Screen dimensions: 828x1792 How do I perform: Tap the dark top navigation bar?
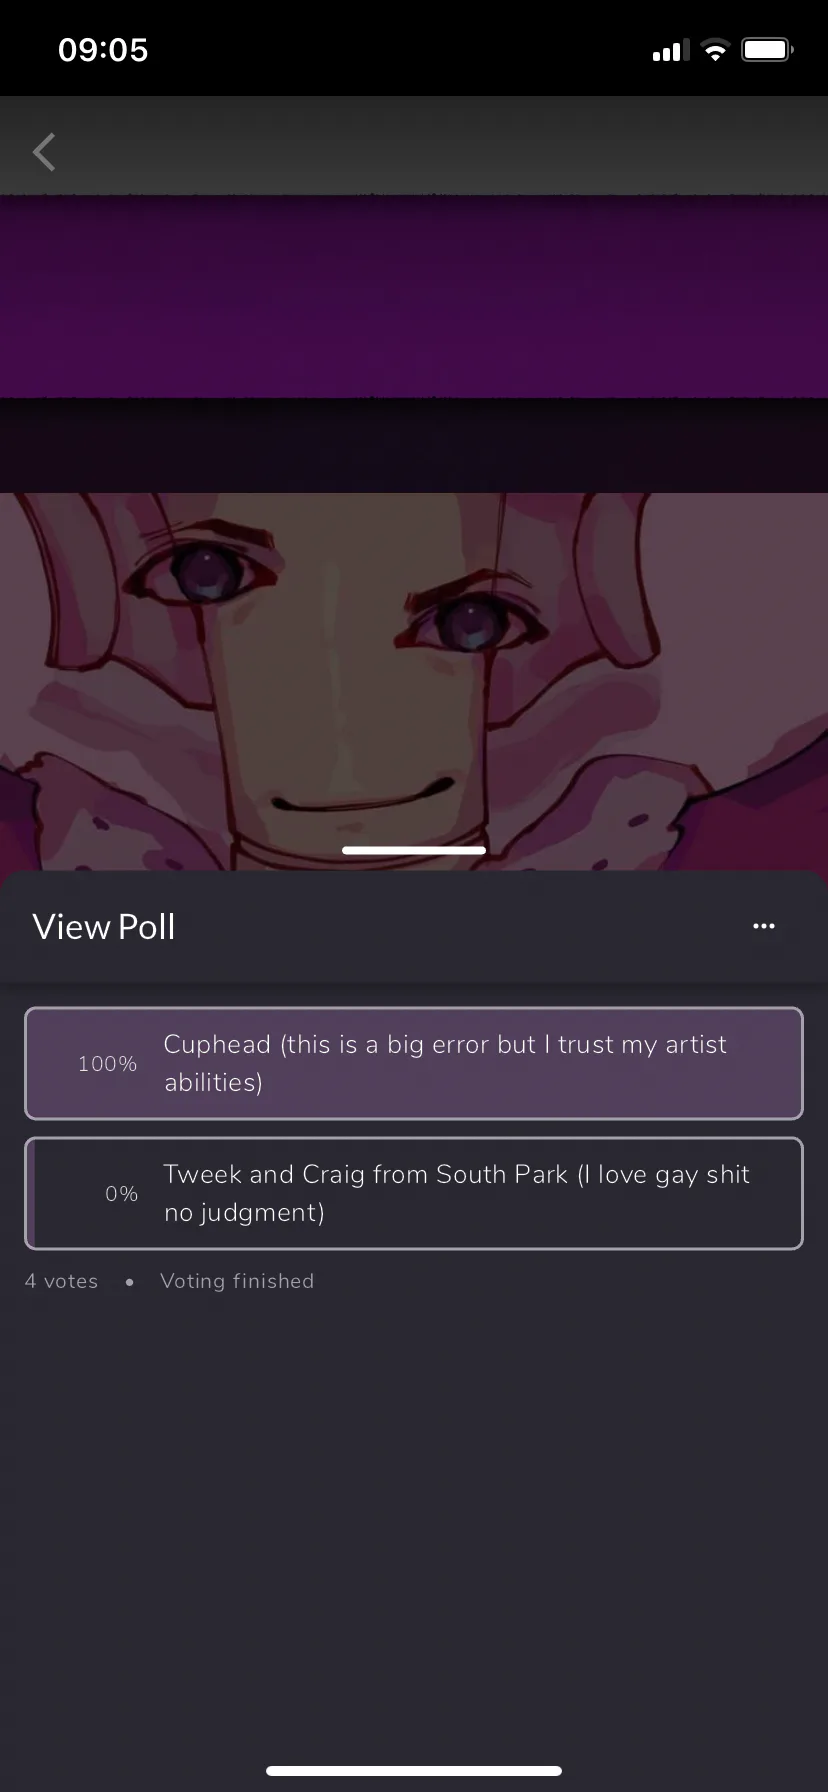coord(414,146)
